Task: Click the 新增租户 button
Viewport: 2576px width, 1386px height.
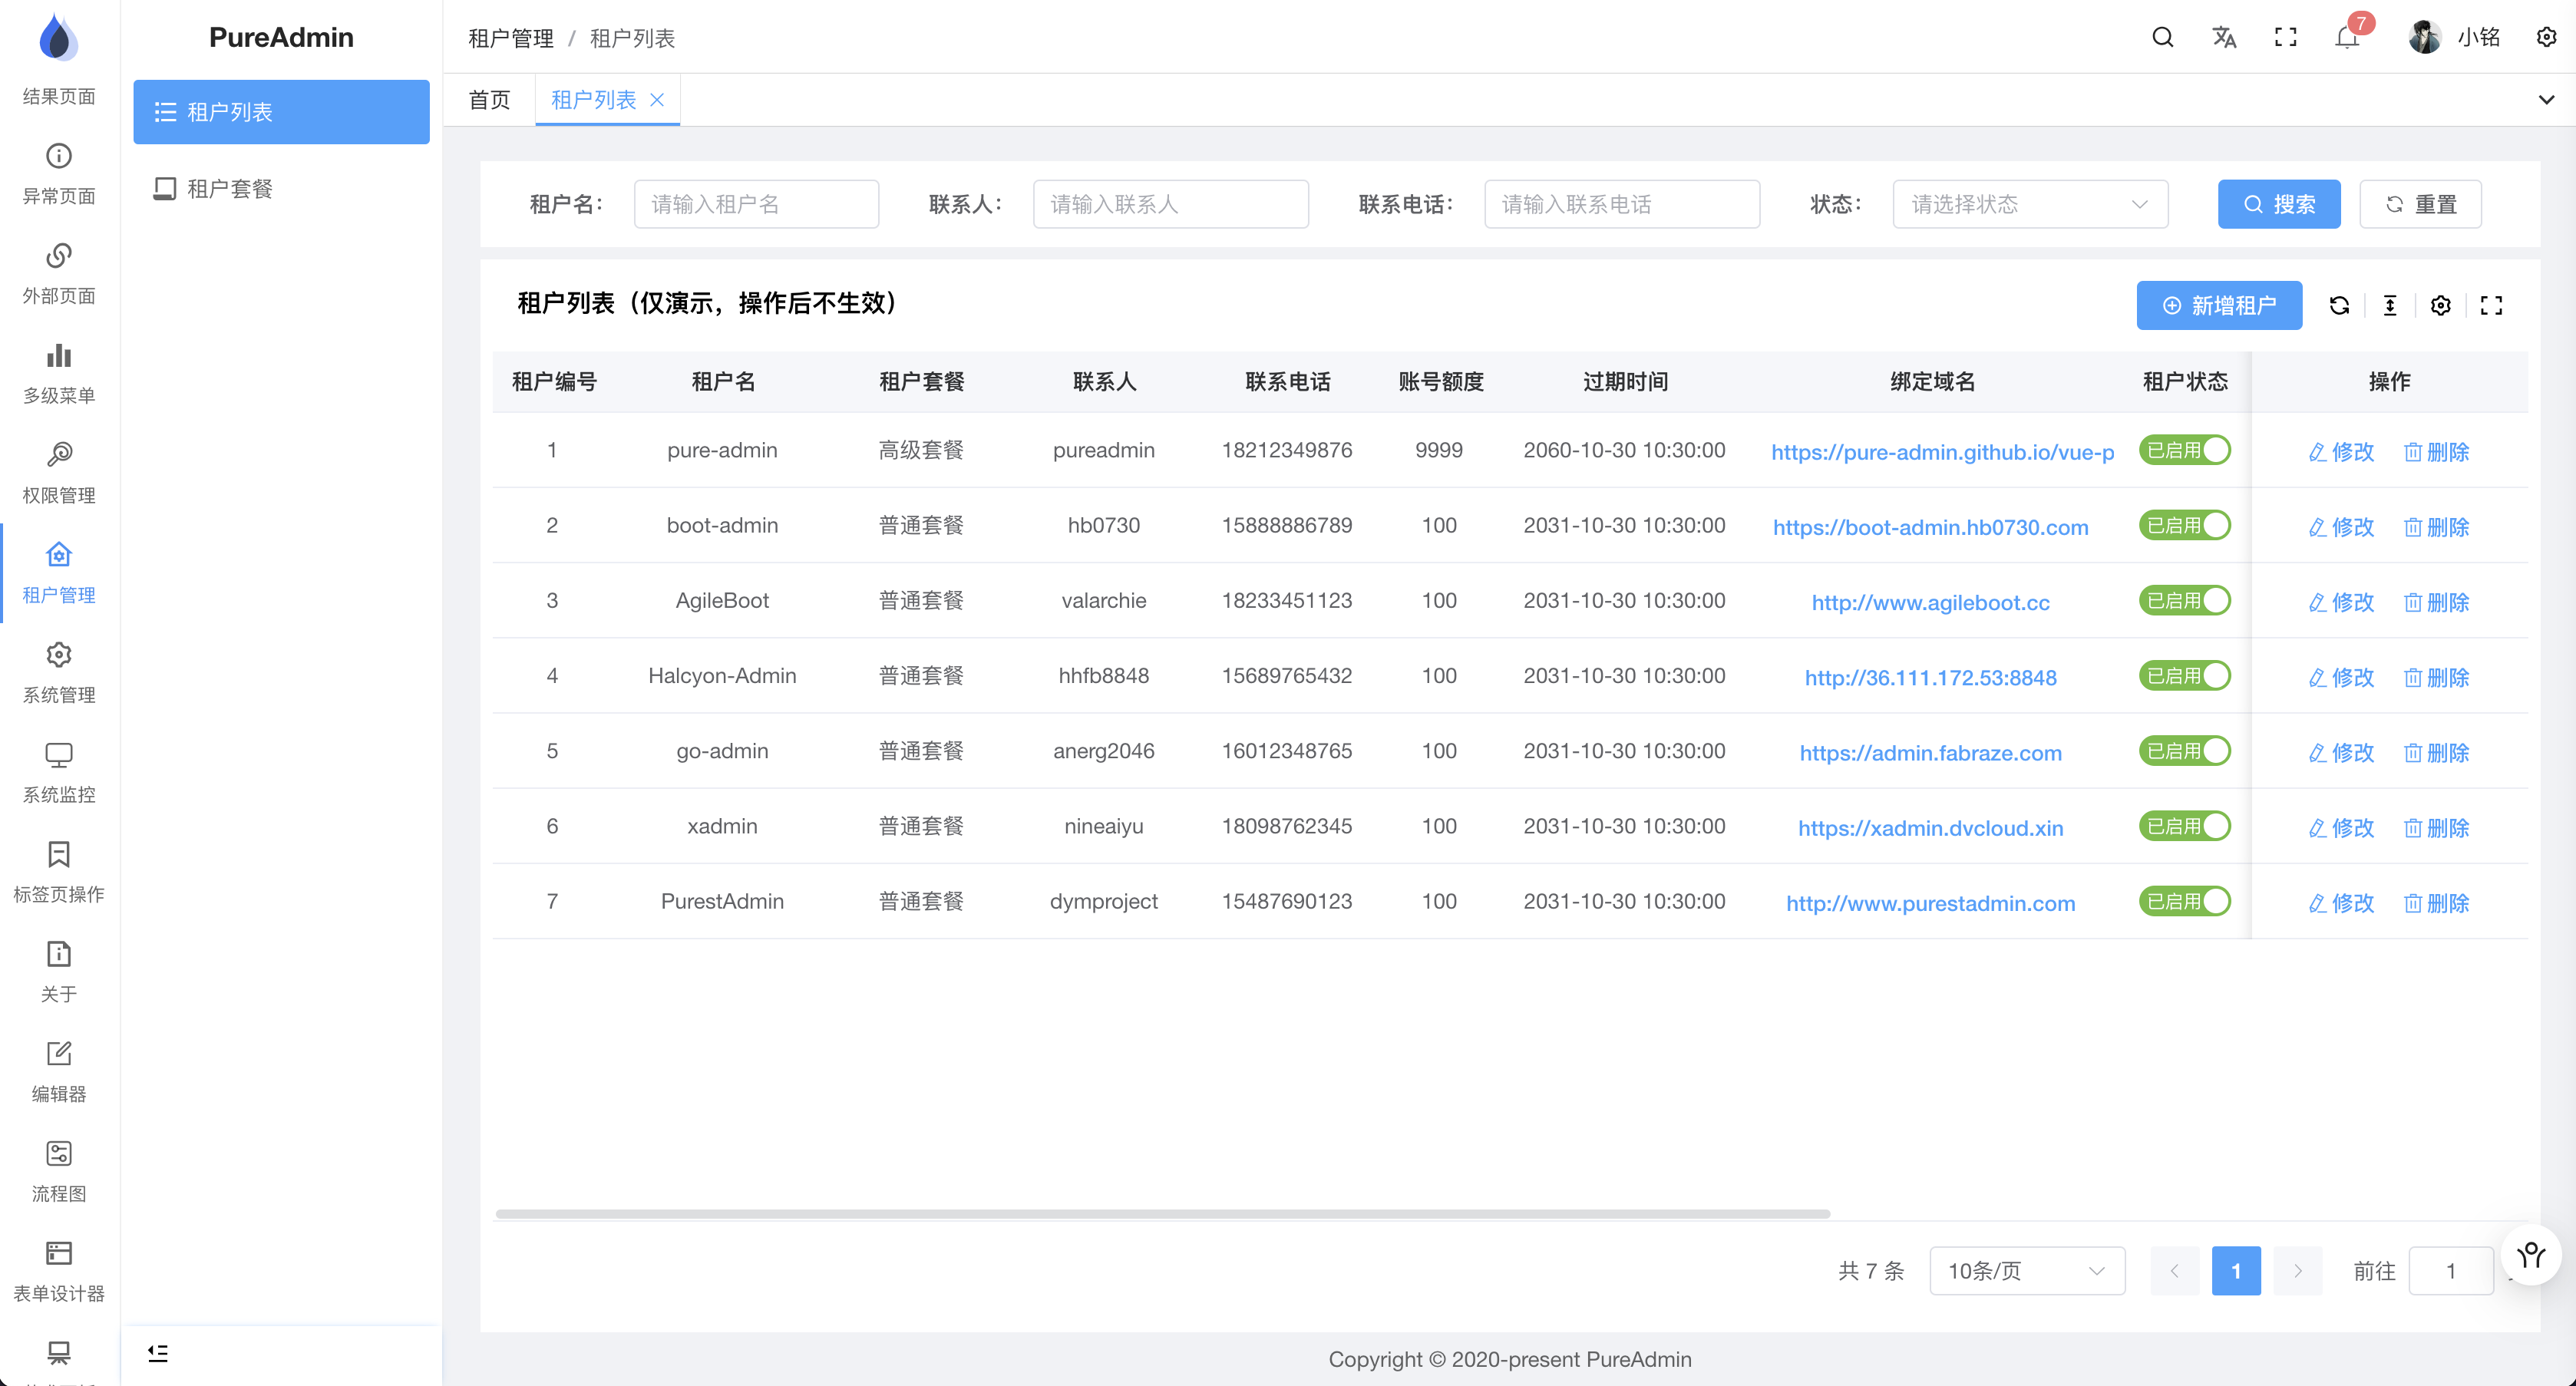Action: [x=2219, y=305]
